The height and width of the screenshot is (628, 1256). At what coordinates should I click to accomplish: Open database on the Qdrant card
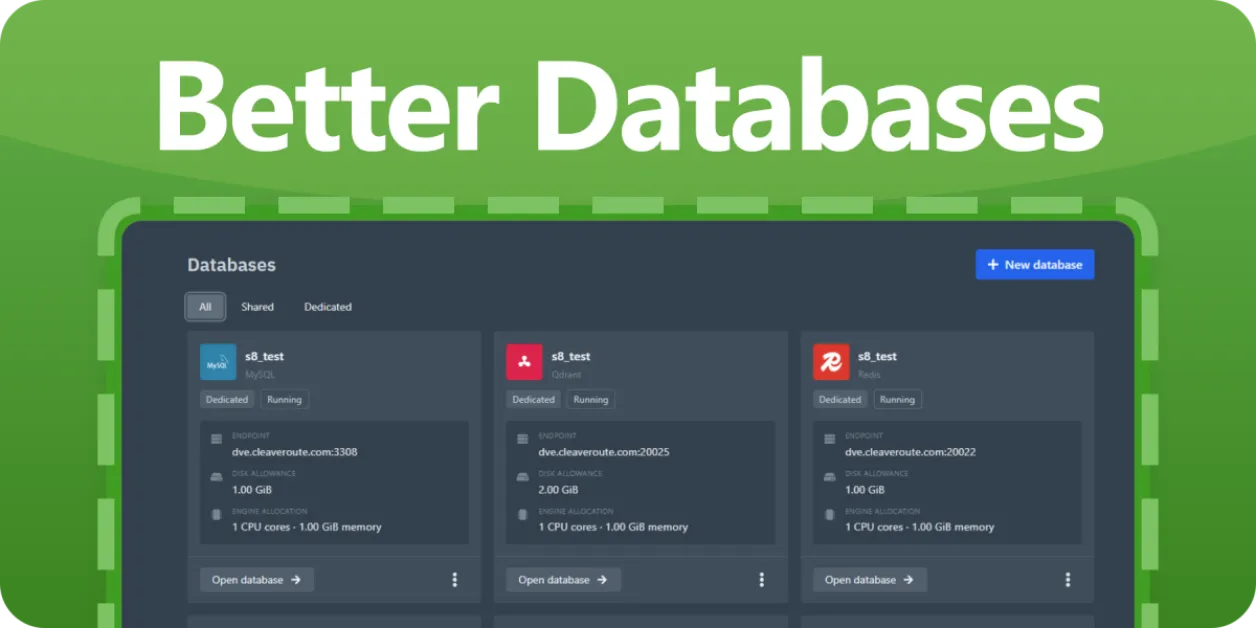563,580
